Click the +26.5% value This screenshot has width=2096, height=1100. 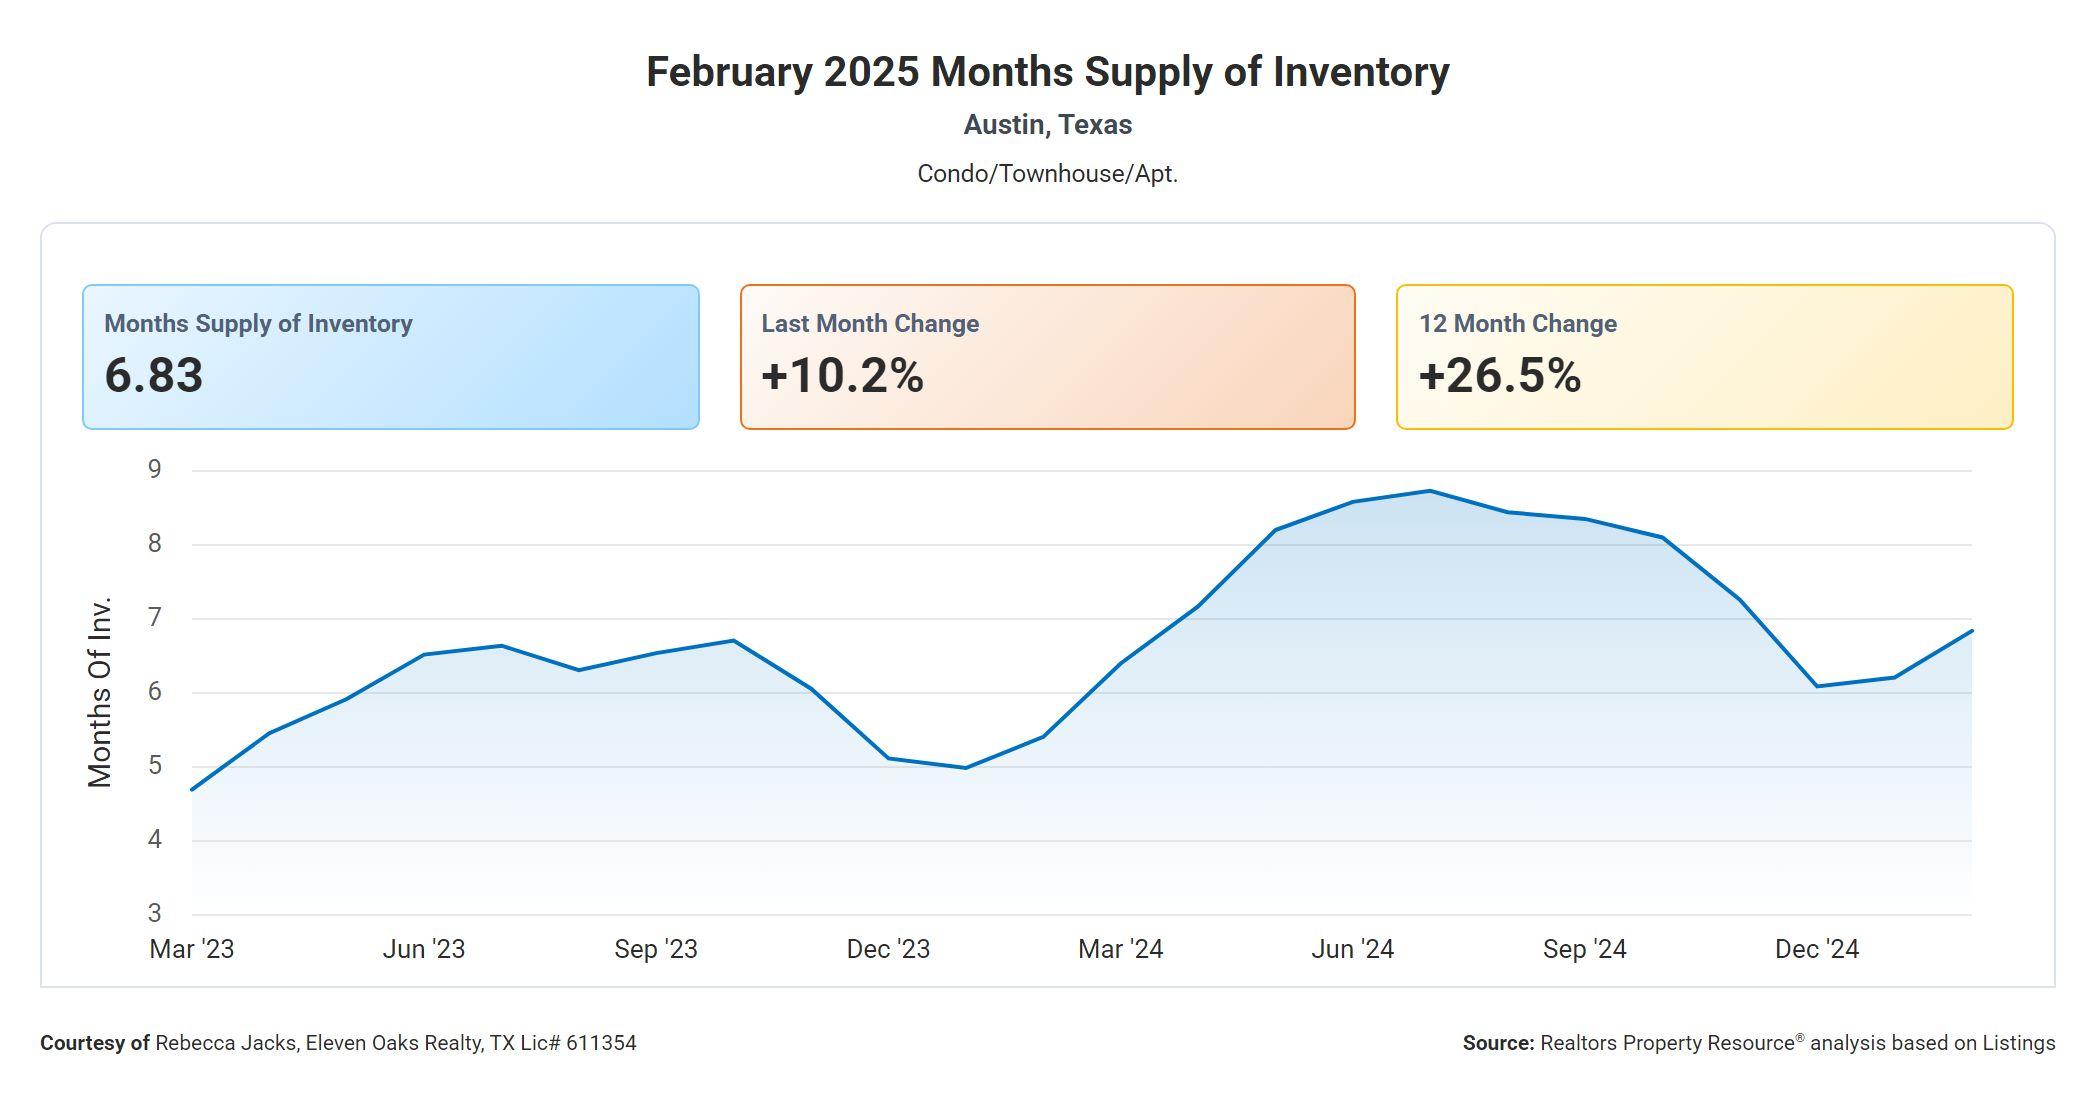1500,376
